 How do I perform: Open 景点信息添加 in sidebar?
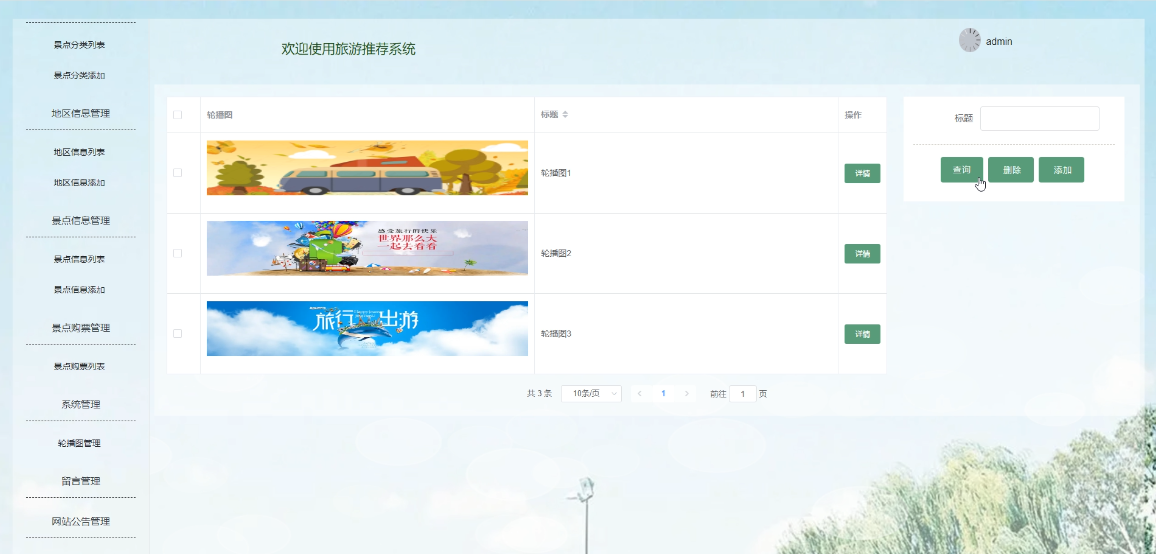79,289
